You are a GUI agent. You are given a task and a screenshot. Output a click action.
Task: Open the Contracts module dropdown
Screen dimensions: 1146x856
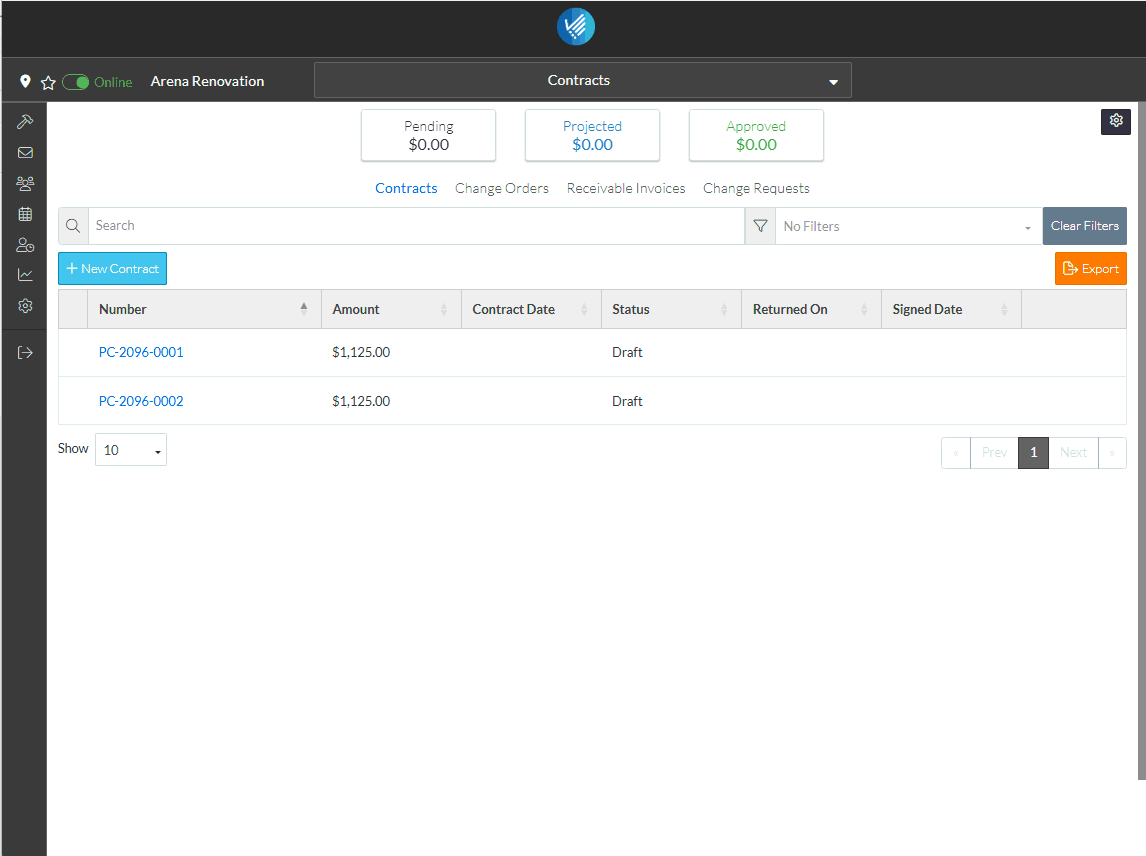[582, 80]
